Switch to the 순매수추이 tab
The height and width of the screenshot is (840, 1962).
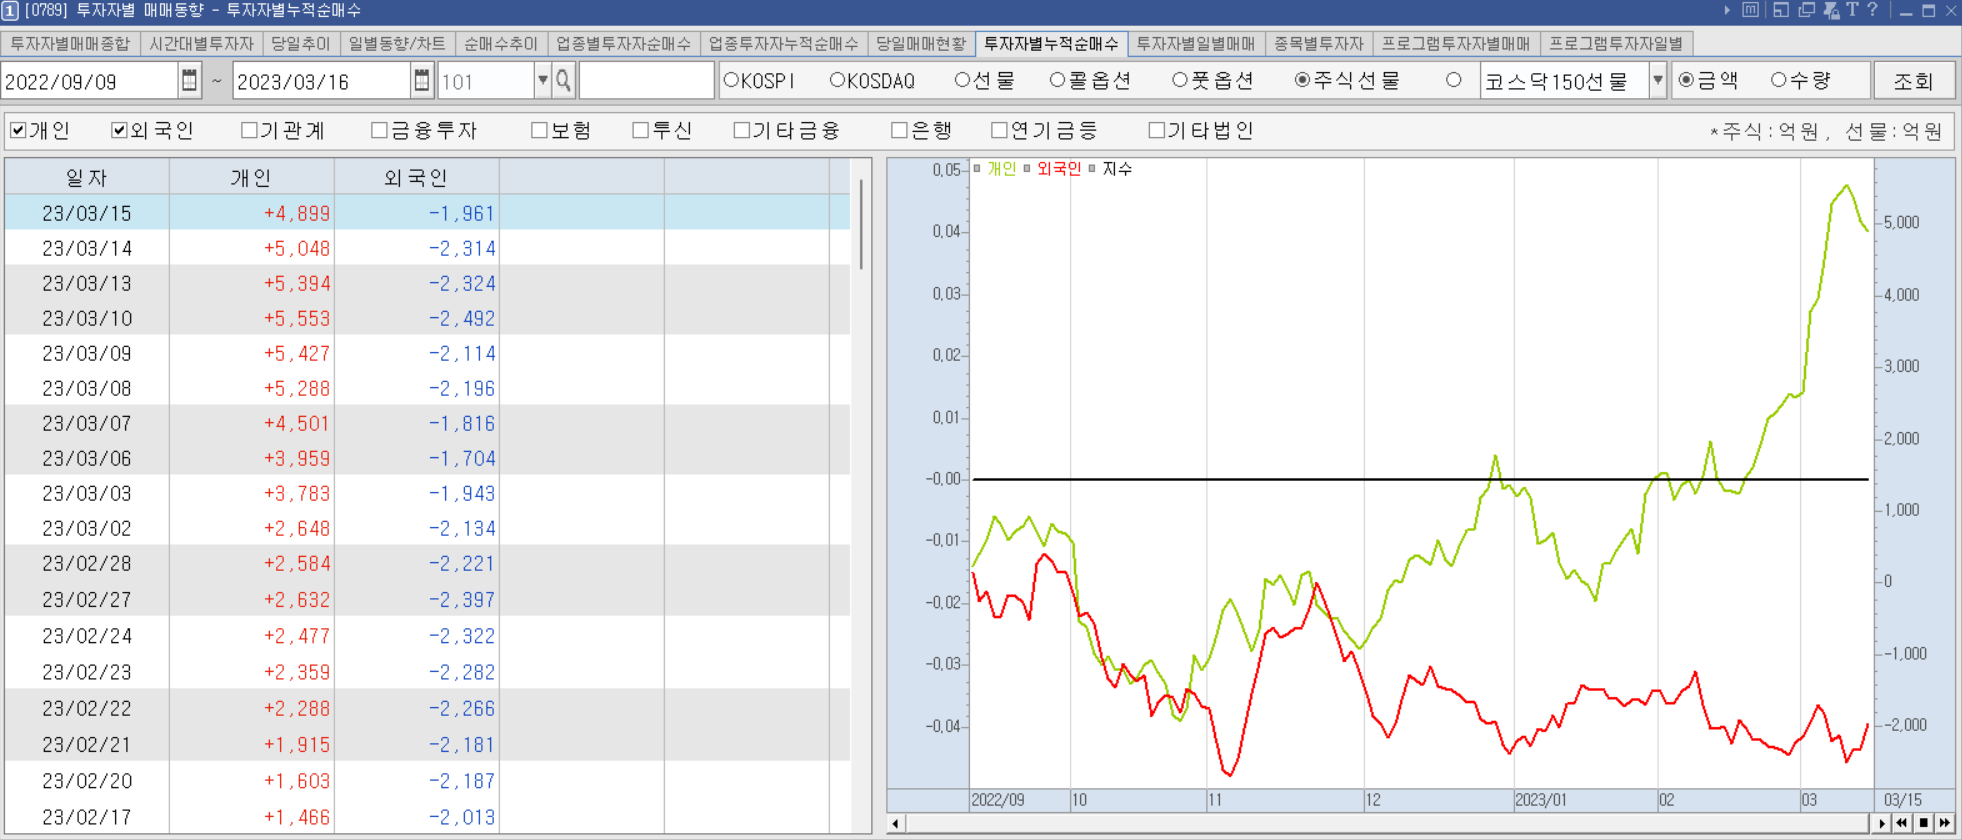tap(501, 44)
